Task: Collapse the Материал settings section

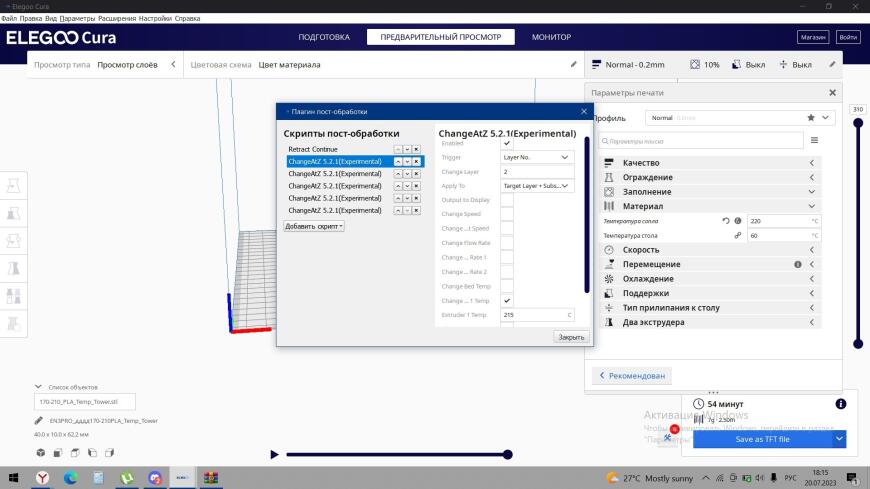Action: (x=711, y=206)
